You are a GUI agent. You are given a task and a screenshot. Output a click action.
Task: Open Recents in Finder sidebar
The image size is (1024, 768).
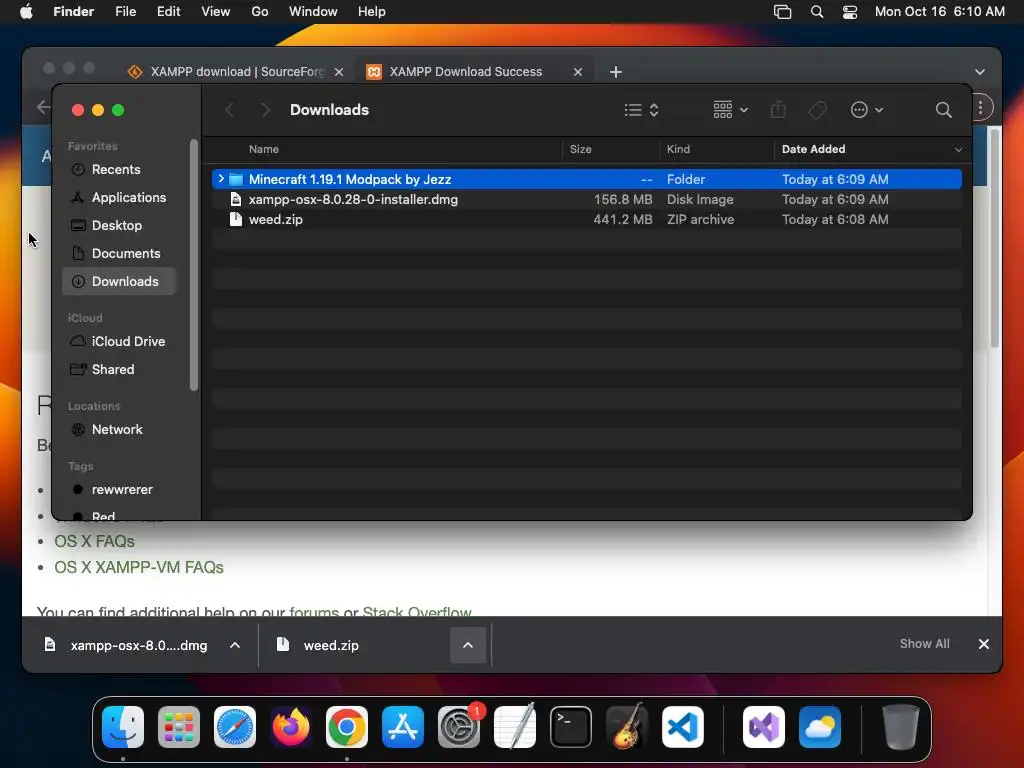point(119,169)
